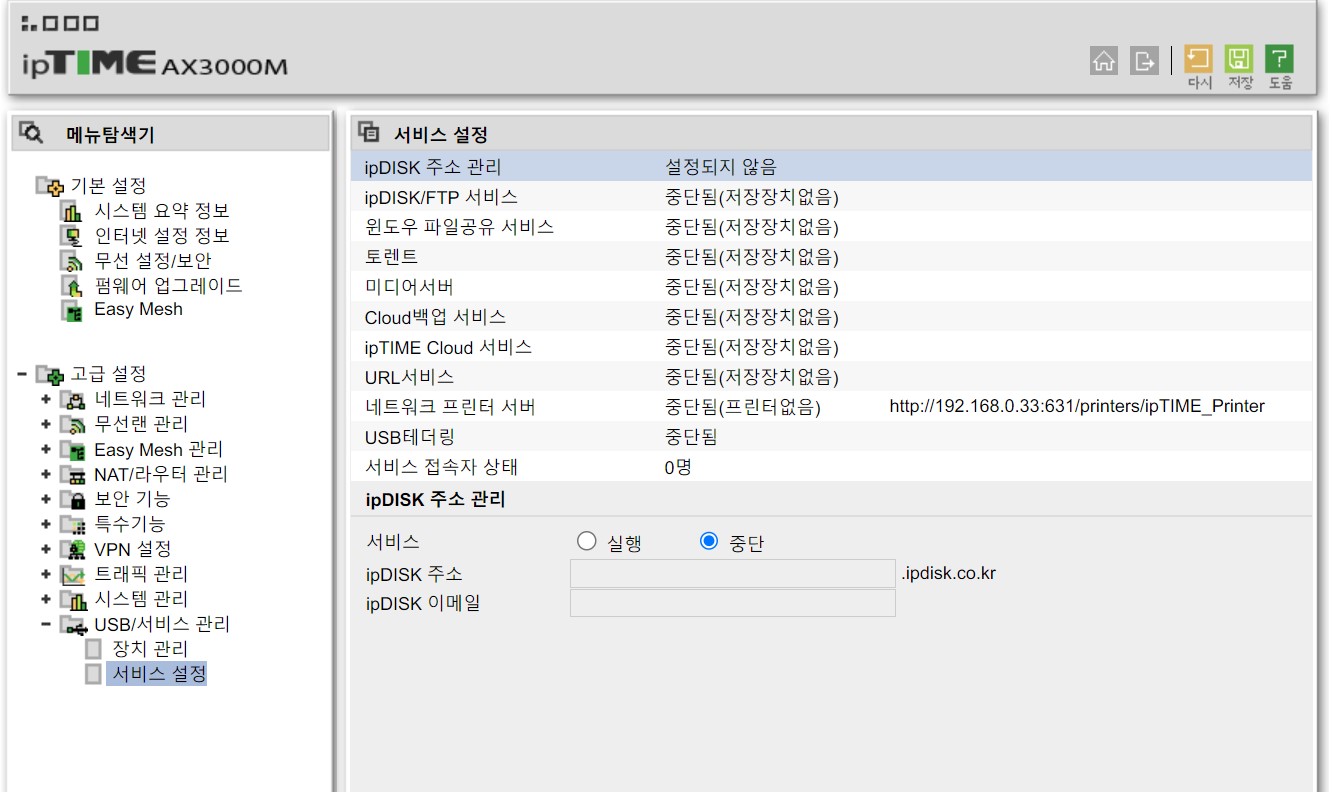The width and height of the screenshot is (1333, 792).
Task: Click the NAT/라우터 관리 folder icon
Action: click(x=73, y=475)
